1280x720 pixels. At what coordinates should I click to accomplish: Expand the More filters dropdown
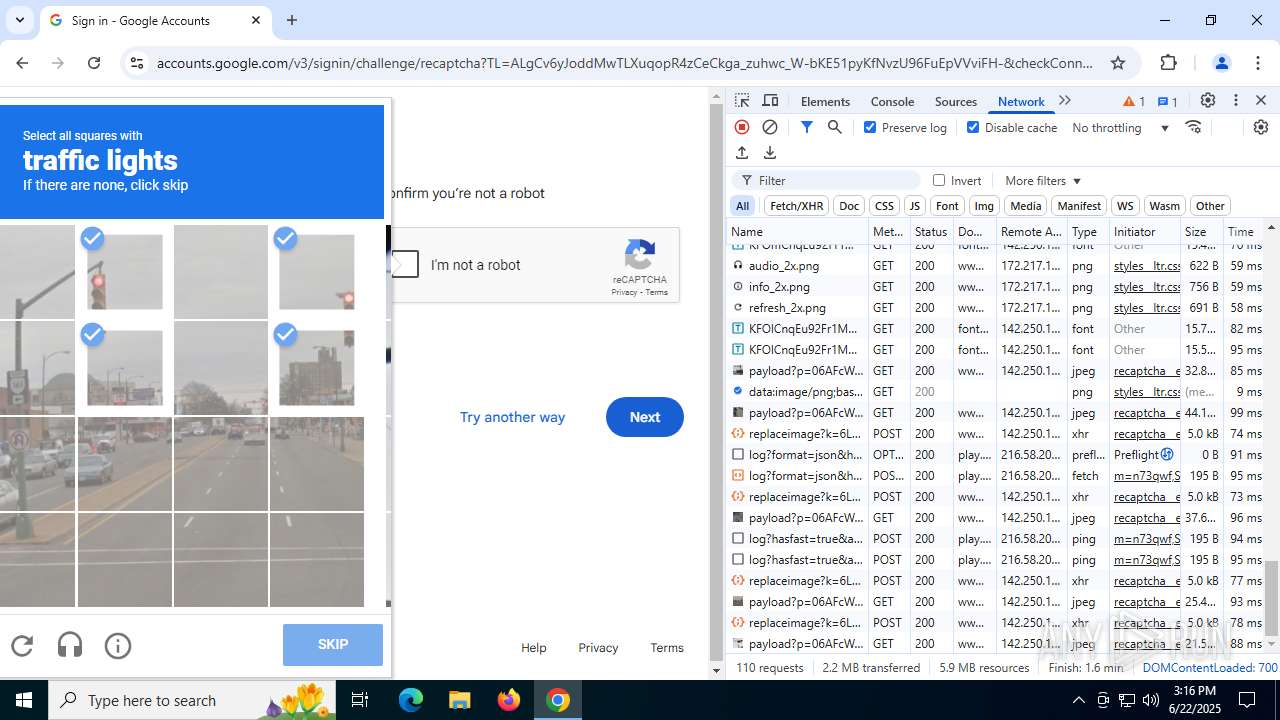pyautogui.click(x=1043, y=180)
